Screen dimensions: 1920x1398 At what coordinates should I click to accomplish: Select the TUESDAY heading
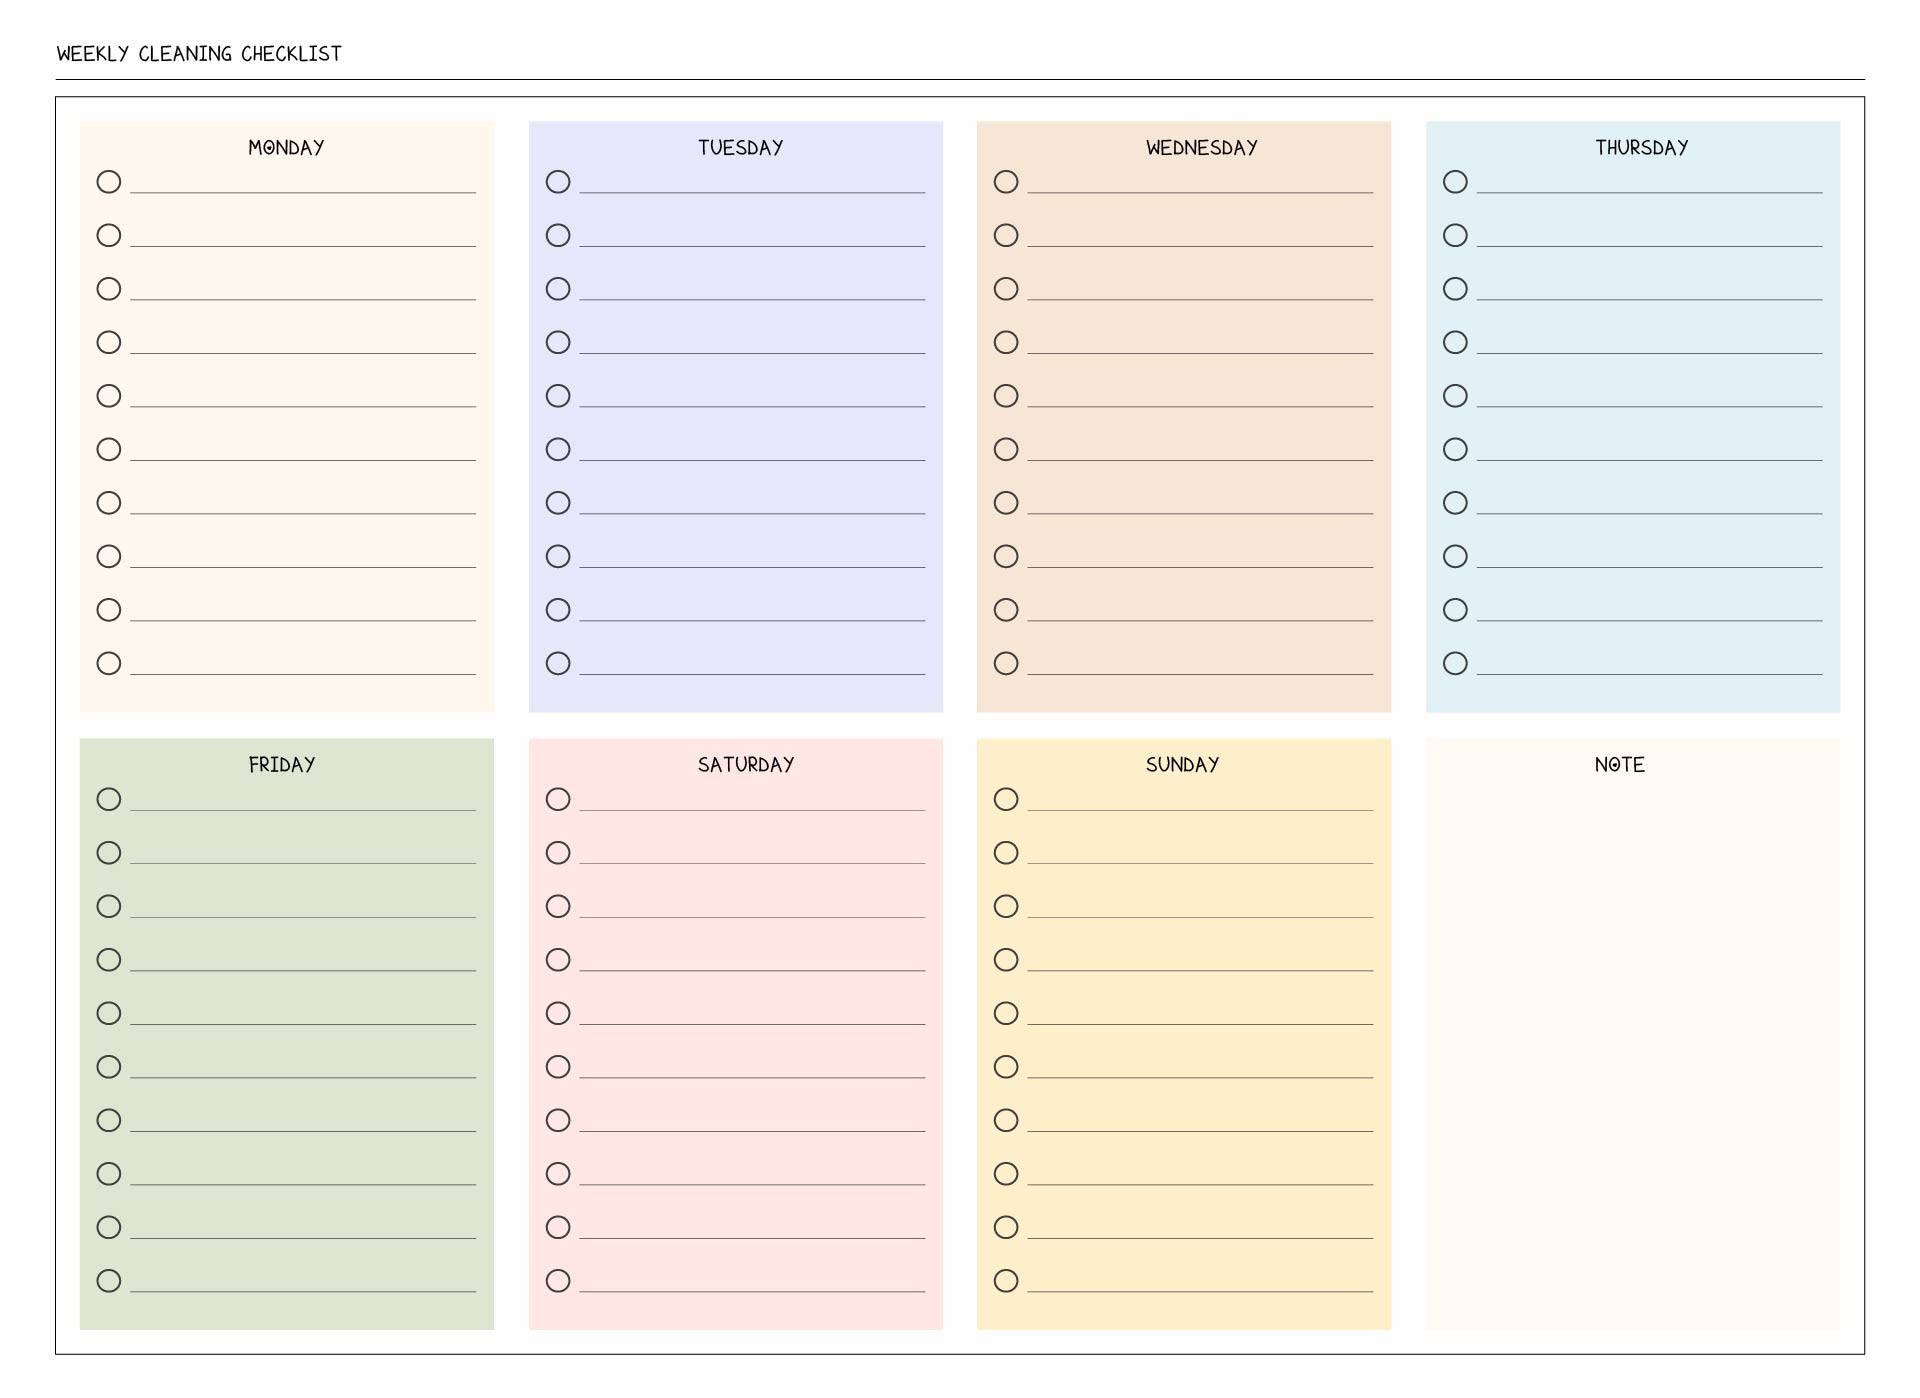tap(740, 148)
